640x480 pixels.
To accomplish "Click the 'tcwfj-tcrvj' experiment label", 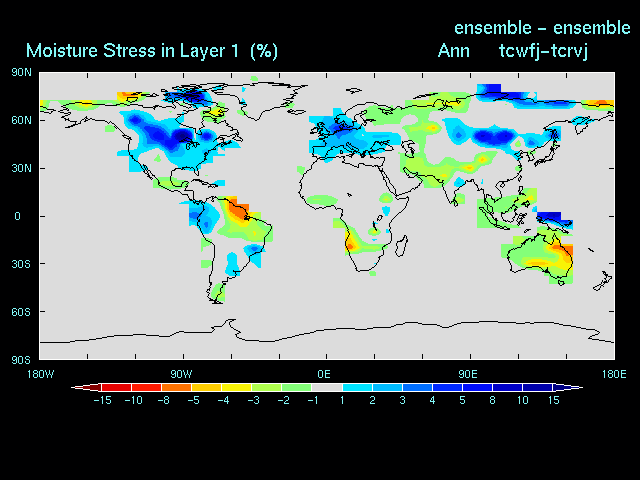I will point(543,51).
